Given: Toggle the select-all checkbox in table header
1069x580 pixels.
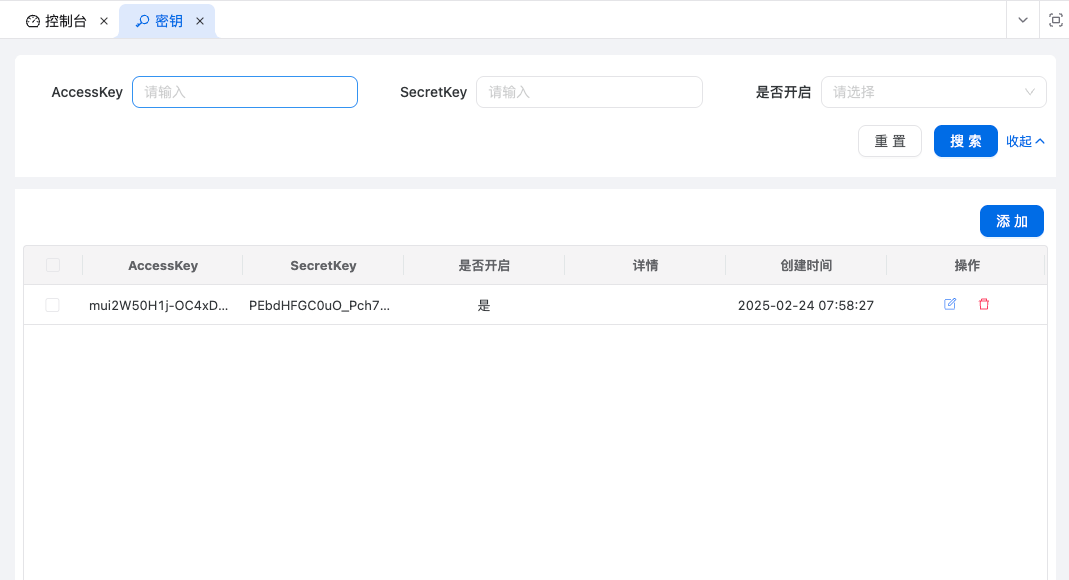Looking at the screenshot, I should click(x=53, y=265).
